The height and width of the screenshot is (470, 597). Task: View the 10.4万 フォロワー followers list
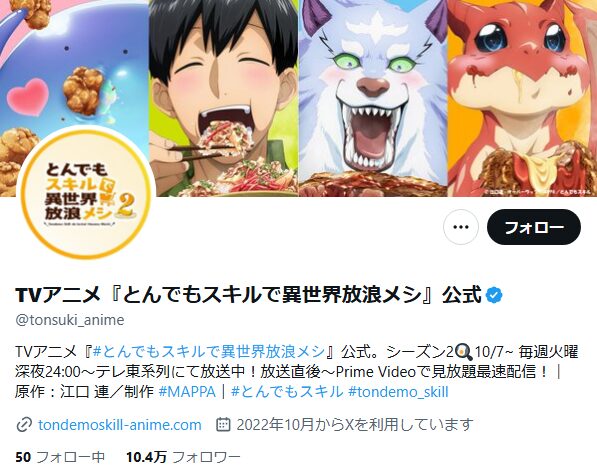(183, 457)
